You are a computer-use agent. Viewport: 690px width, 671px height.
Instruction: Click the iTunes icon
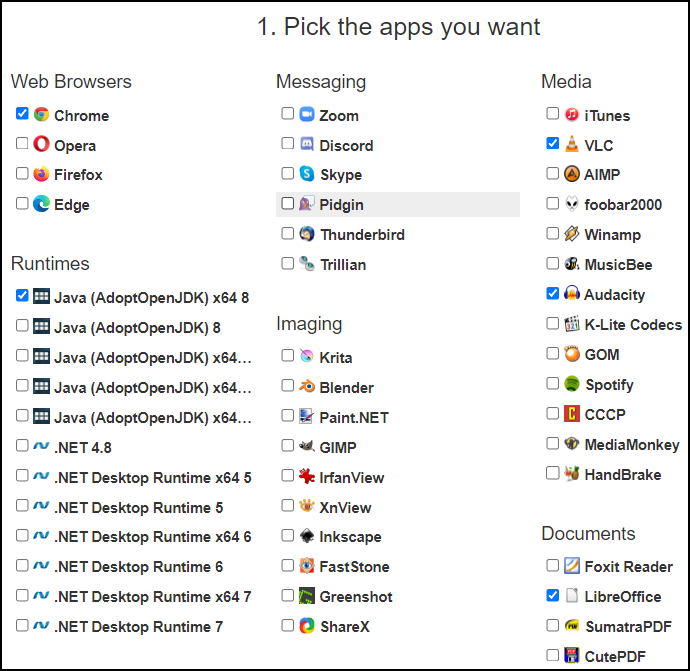tap(572, 114)
